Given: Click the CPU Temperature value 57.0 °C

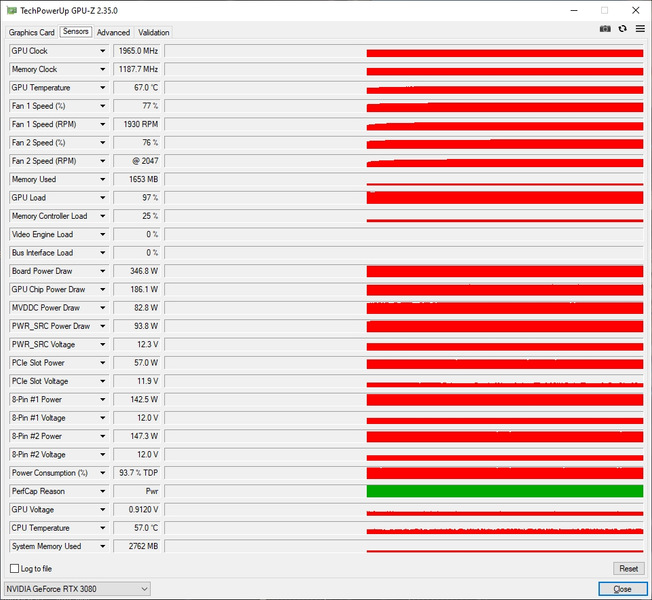Looking at the screenshot, I should [x=137, y=528].
